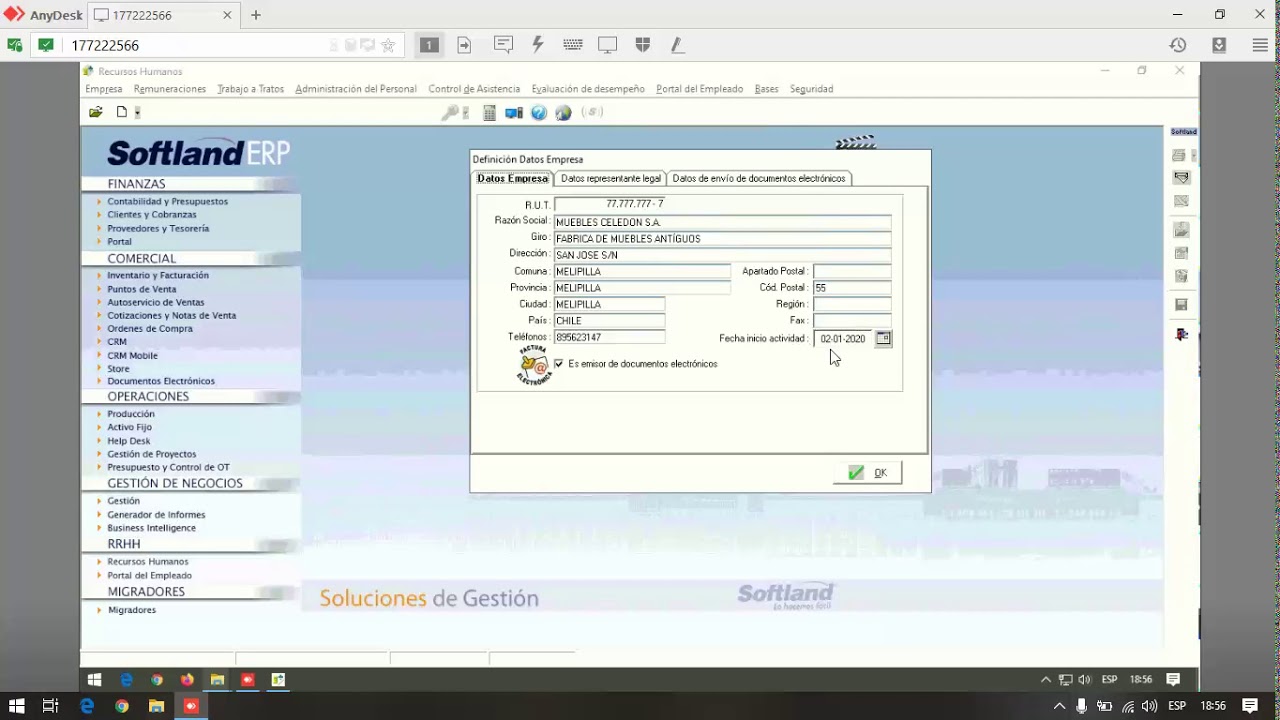Viewport: 1280px width, 720px height.
Task: Open the Administración del Personal menu
Action: [x=356, y=89]
